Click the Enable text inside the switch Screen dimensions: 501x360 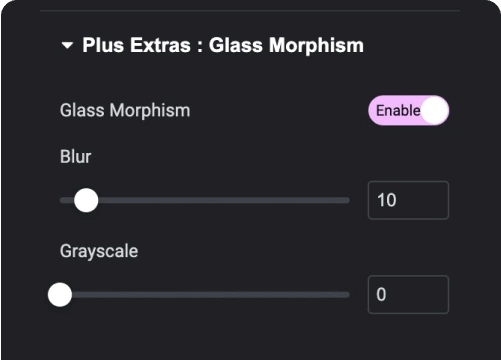(x=398, y=110)
